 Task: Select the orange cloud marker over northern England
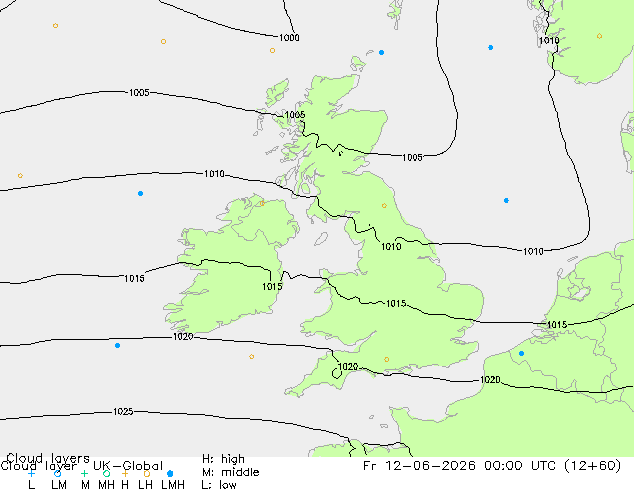384,206
